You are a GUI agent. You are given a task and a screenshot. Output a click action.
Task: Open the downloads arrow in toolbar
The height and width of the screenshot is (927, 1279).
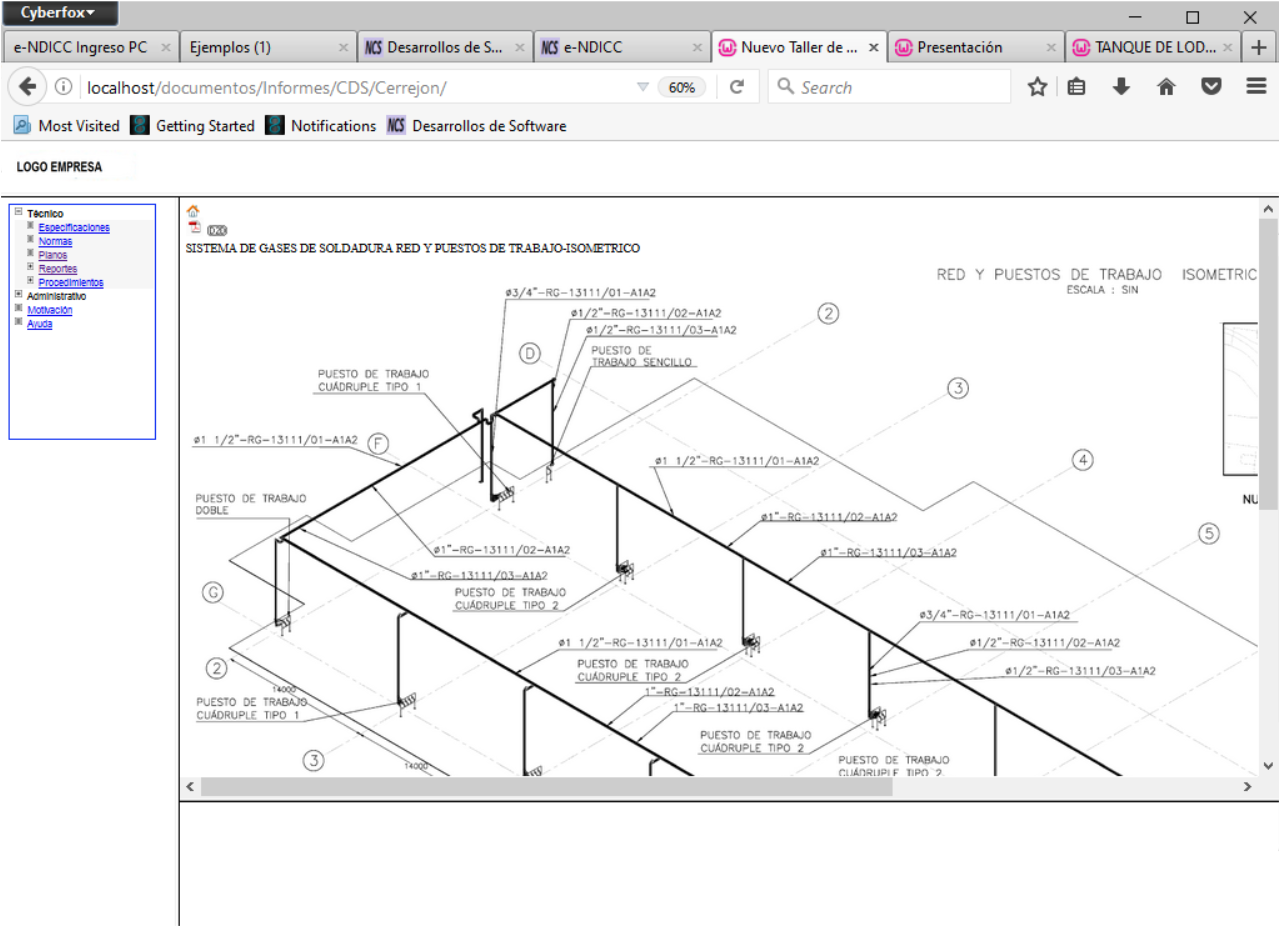1121,87
